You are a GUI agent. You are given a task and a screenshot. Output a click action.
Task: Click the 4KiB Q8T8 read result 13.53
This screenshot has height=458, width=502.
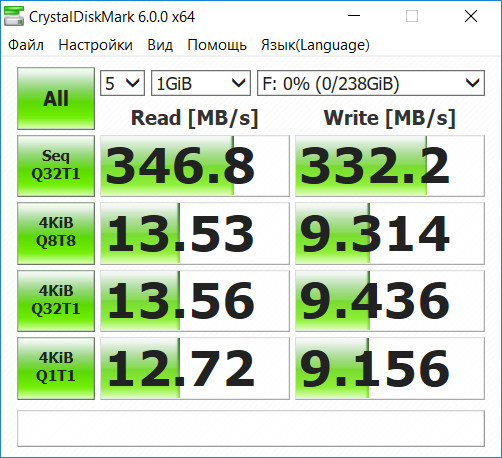click(195, 233)
